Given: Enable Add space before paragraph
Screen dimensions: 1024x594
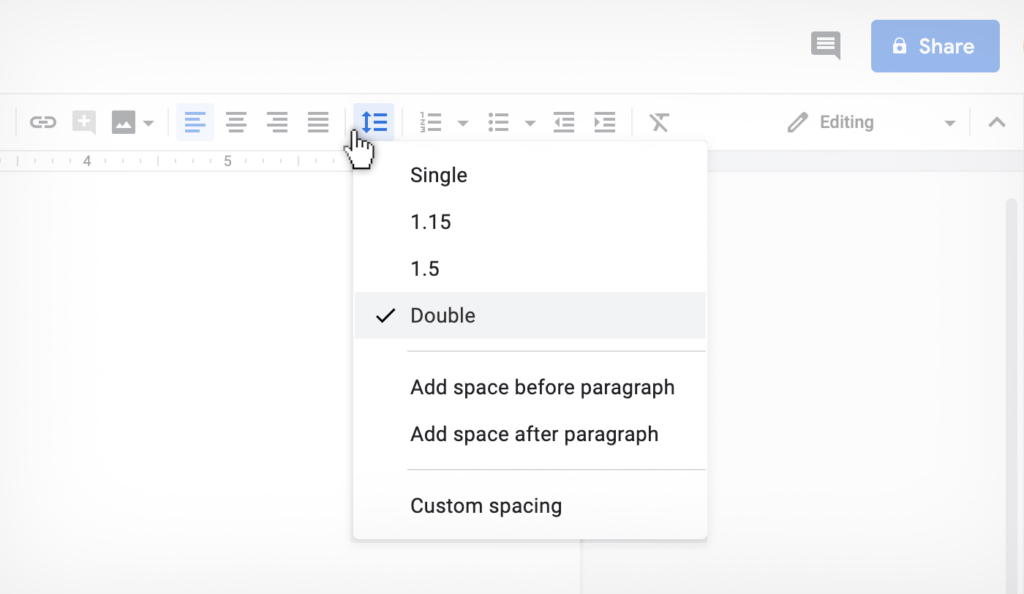Looking at the screenshot, I should 543,387.
